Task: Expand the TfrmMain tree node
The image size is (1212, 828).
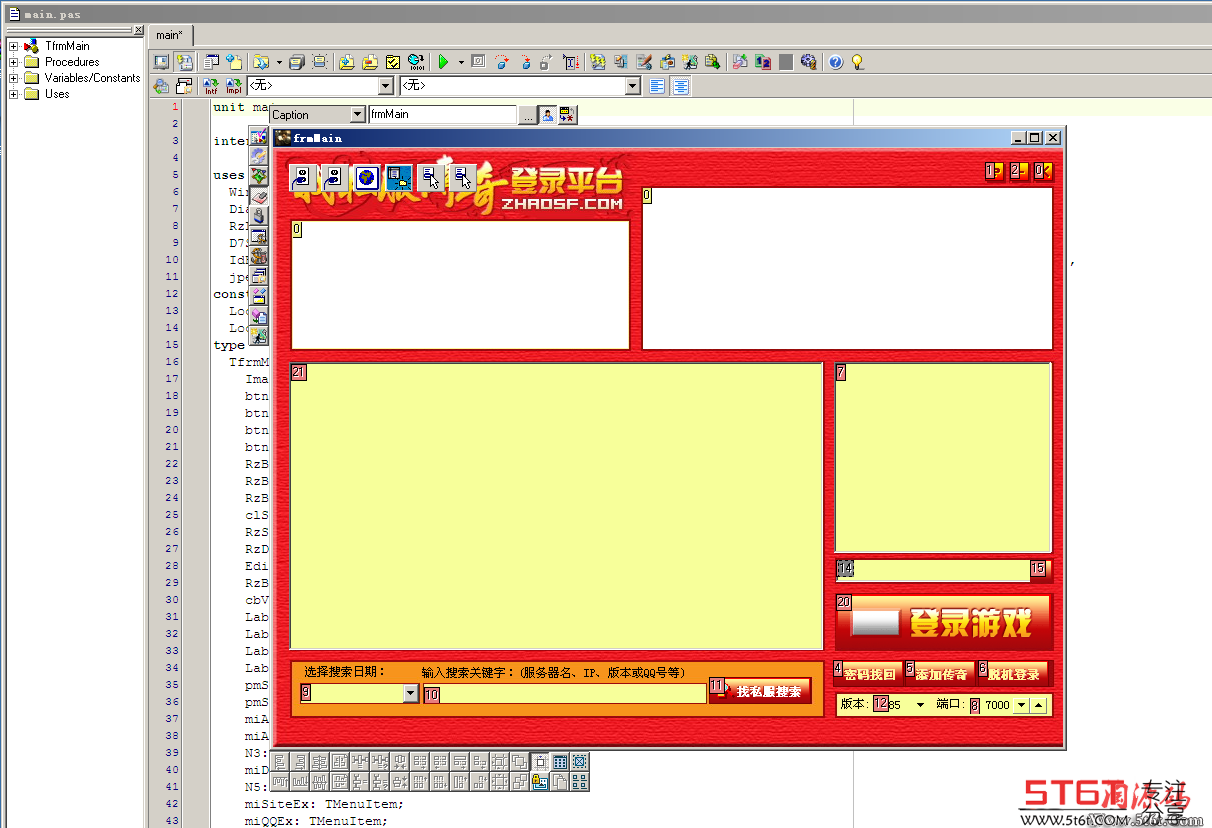Action: [14, 46]
